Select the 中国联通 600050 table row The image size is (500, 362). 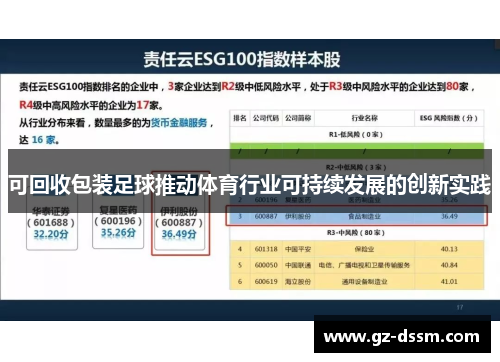point(357,265)
